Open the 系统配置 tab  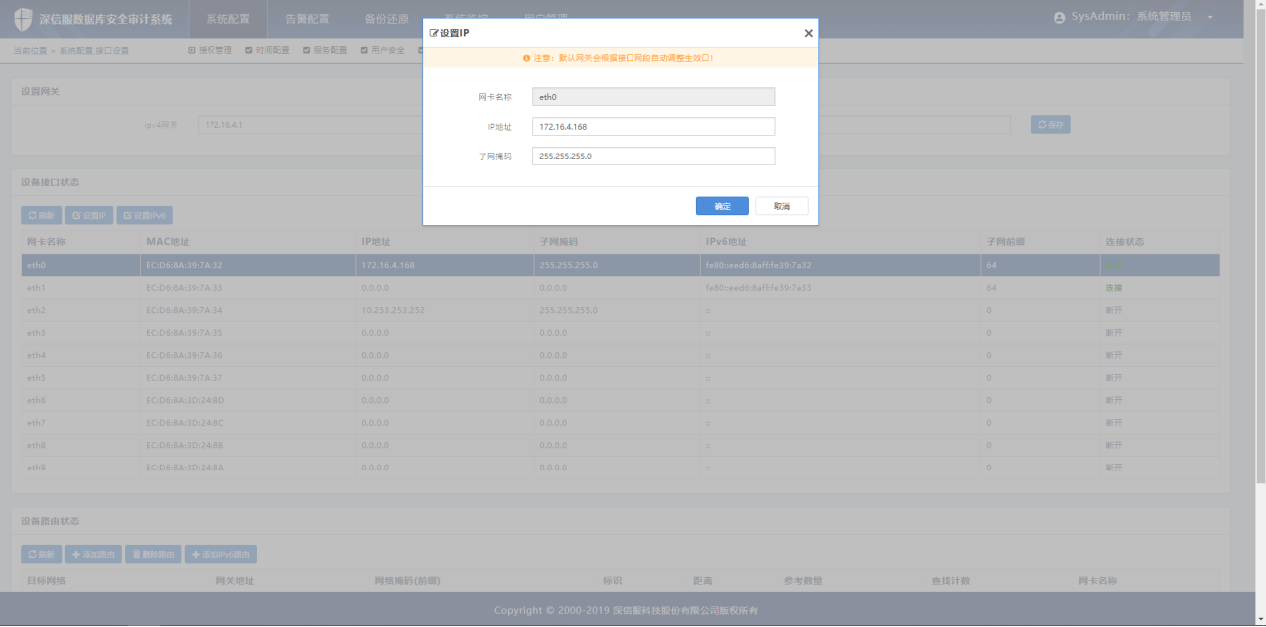point(226,19)
